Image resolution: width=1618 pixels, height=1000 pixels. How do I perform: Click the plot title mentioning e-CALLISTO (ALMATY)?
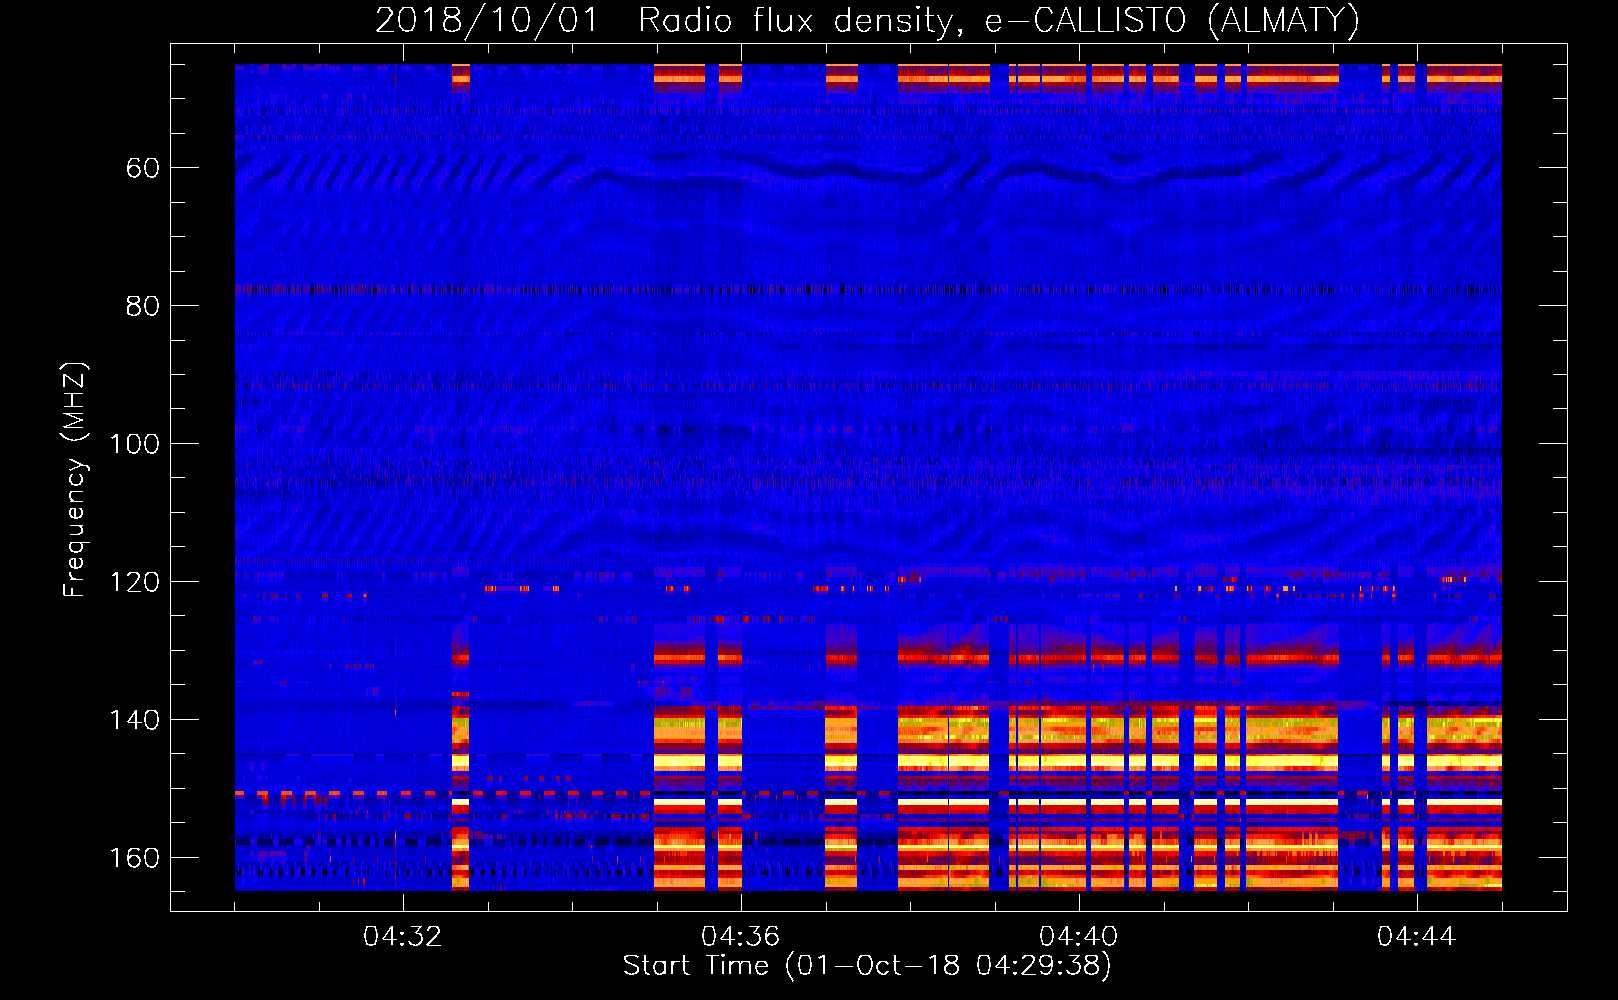(x=867, y=21)
